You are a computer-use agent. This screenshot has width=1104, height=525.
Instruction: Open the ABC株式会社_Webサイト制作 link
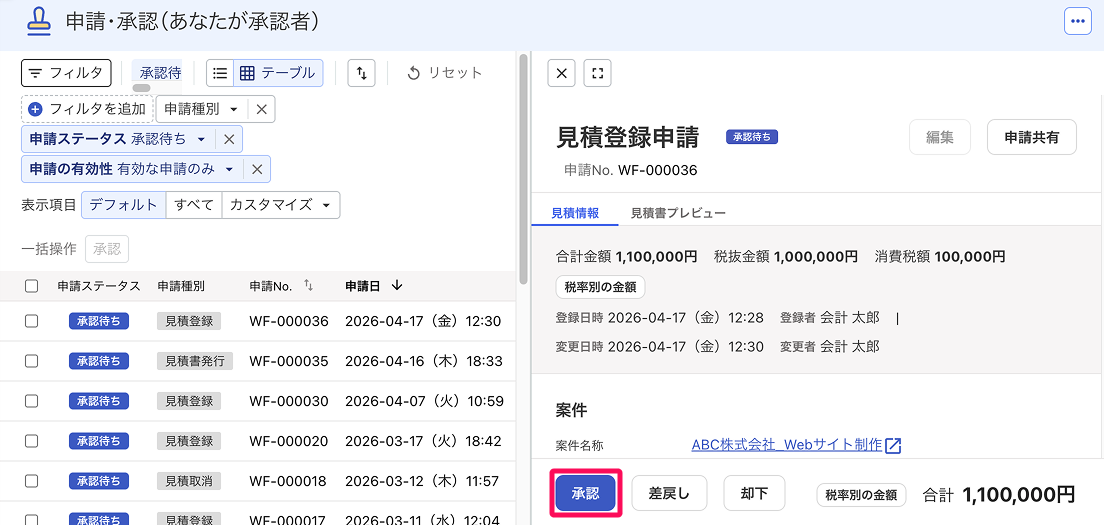pos(787,445)
